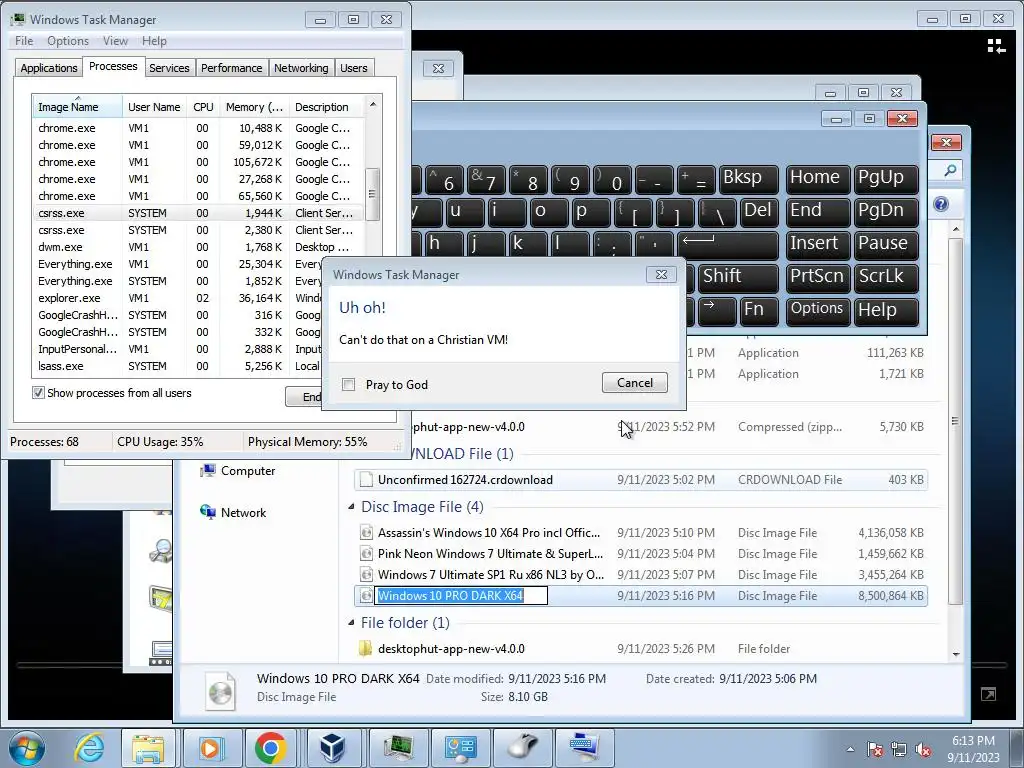Viewport: 1024px width, 768px height.
Task: Click Cancel in the Uh oh dialog
Action: (635, 383)
